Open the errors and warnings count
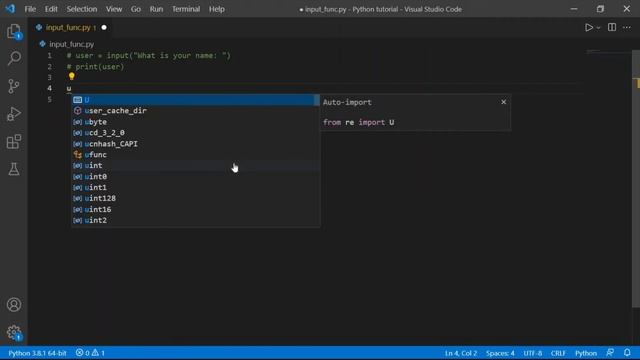This screenshot has height=360, width=640. tap(90, 353)
